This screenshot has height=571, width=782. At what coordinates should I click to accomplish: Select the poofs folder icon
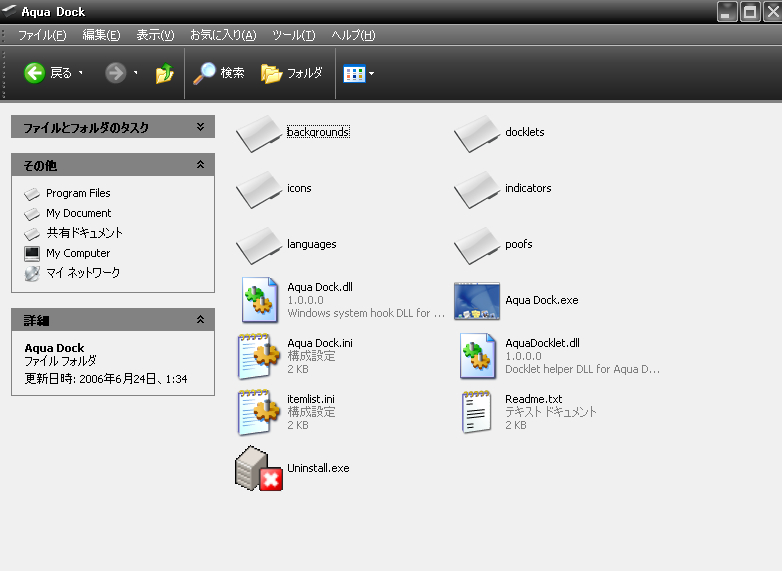(x=477, y=245)
